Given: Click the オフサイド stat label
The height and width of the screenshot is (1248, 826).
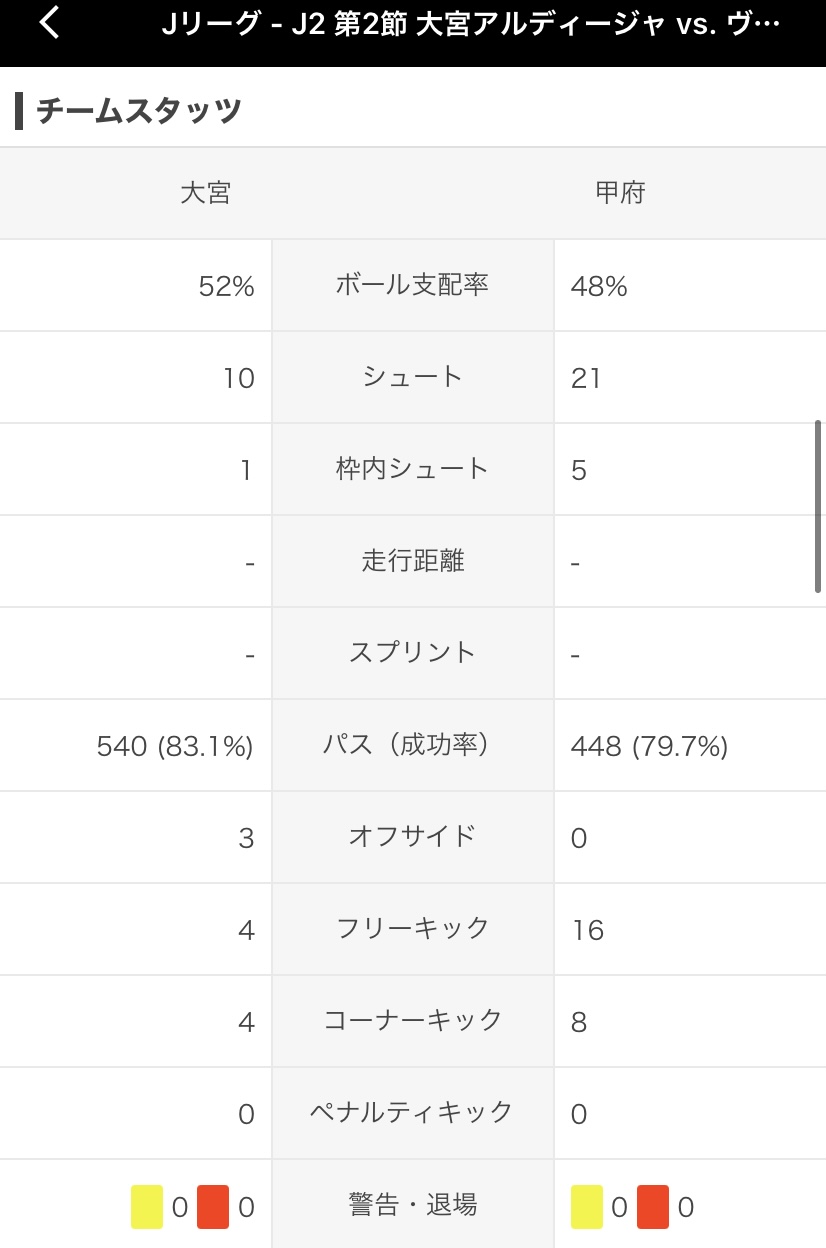Looking at the screenshot, I should coord(412,836).
